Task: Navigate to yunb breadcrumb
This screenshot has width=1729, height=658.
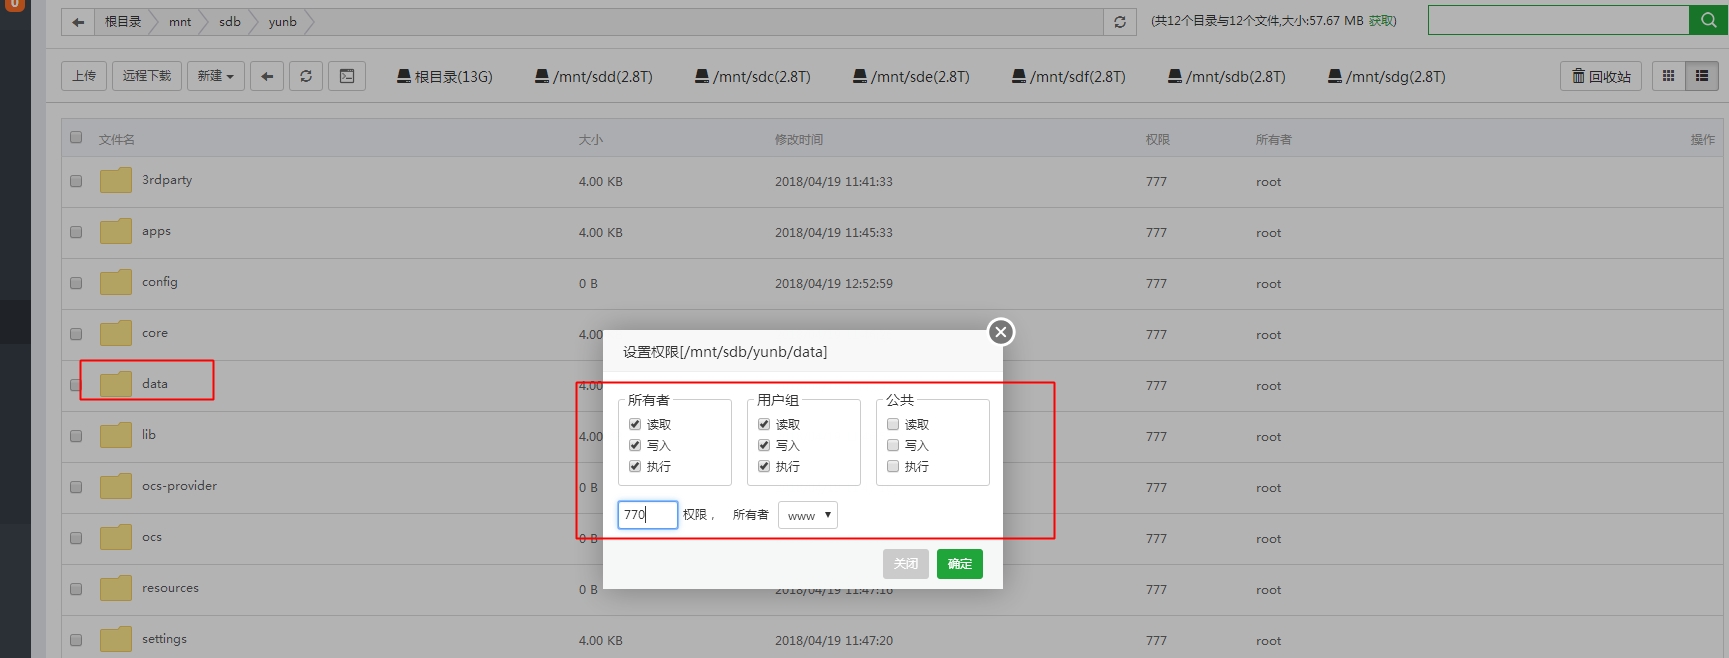Action: coord(283,22)
